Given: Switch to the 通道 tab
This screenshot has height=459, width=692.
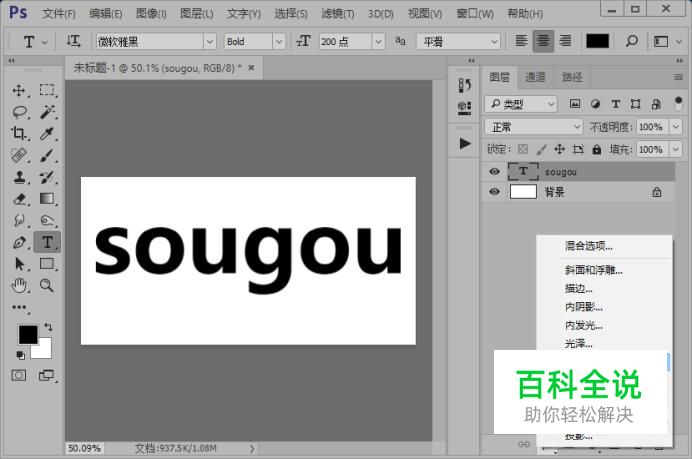Looking at the screenshot, I should coord(535,77).
